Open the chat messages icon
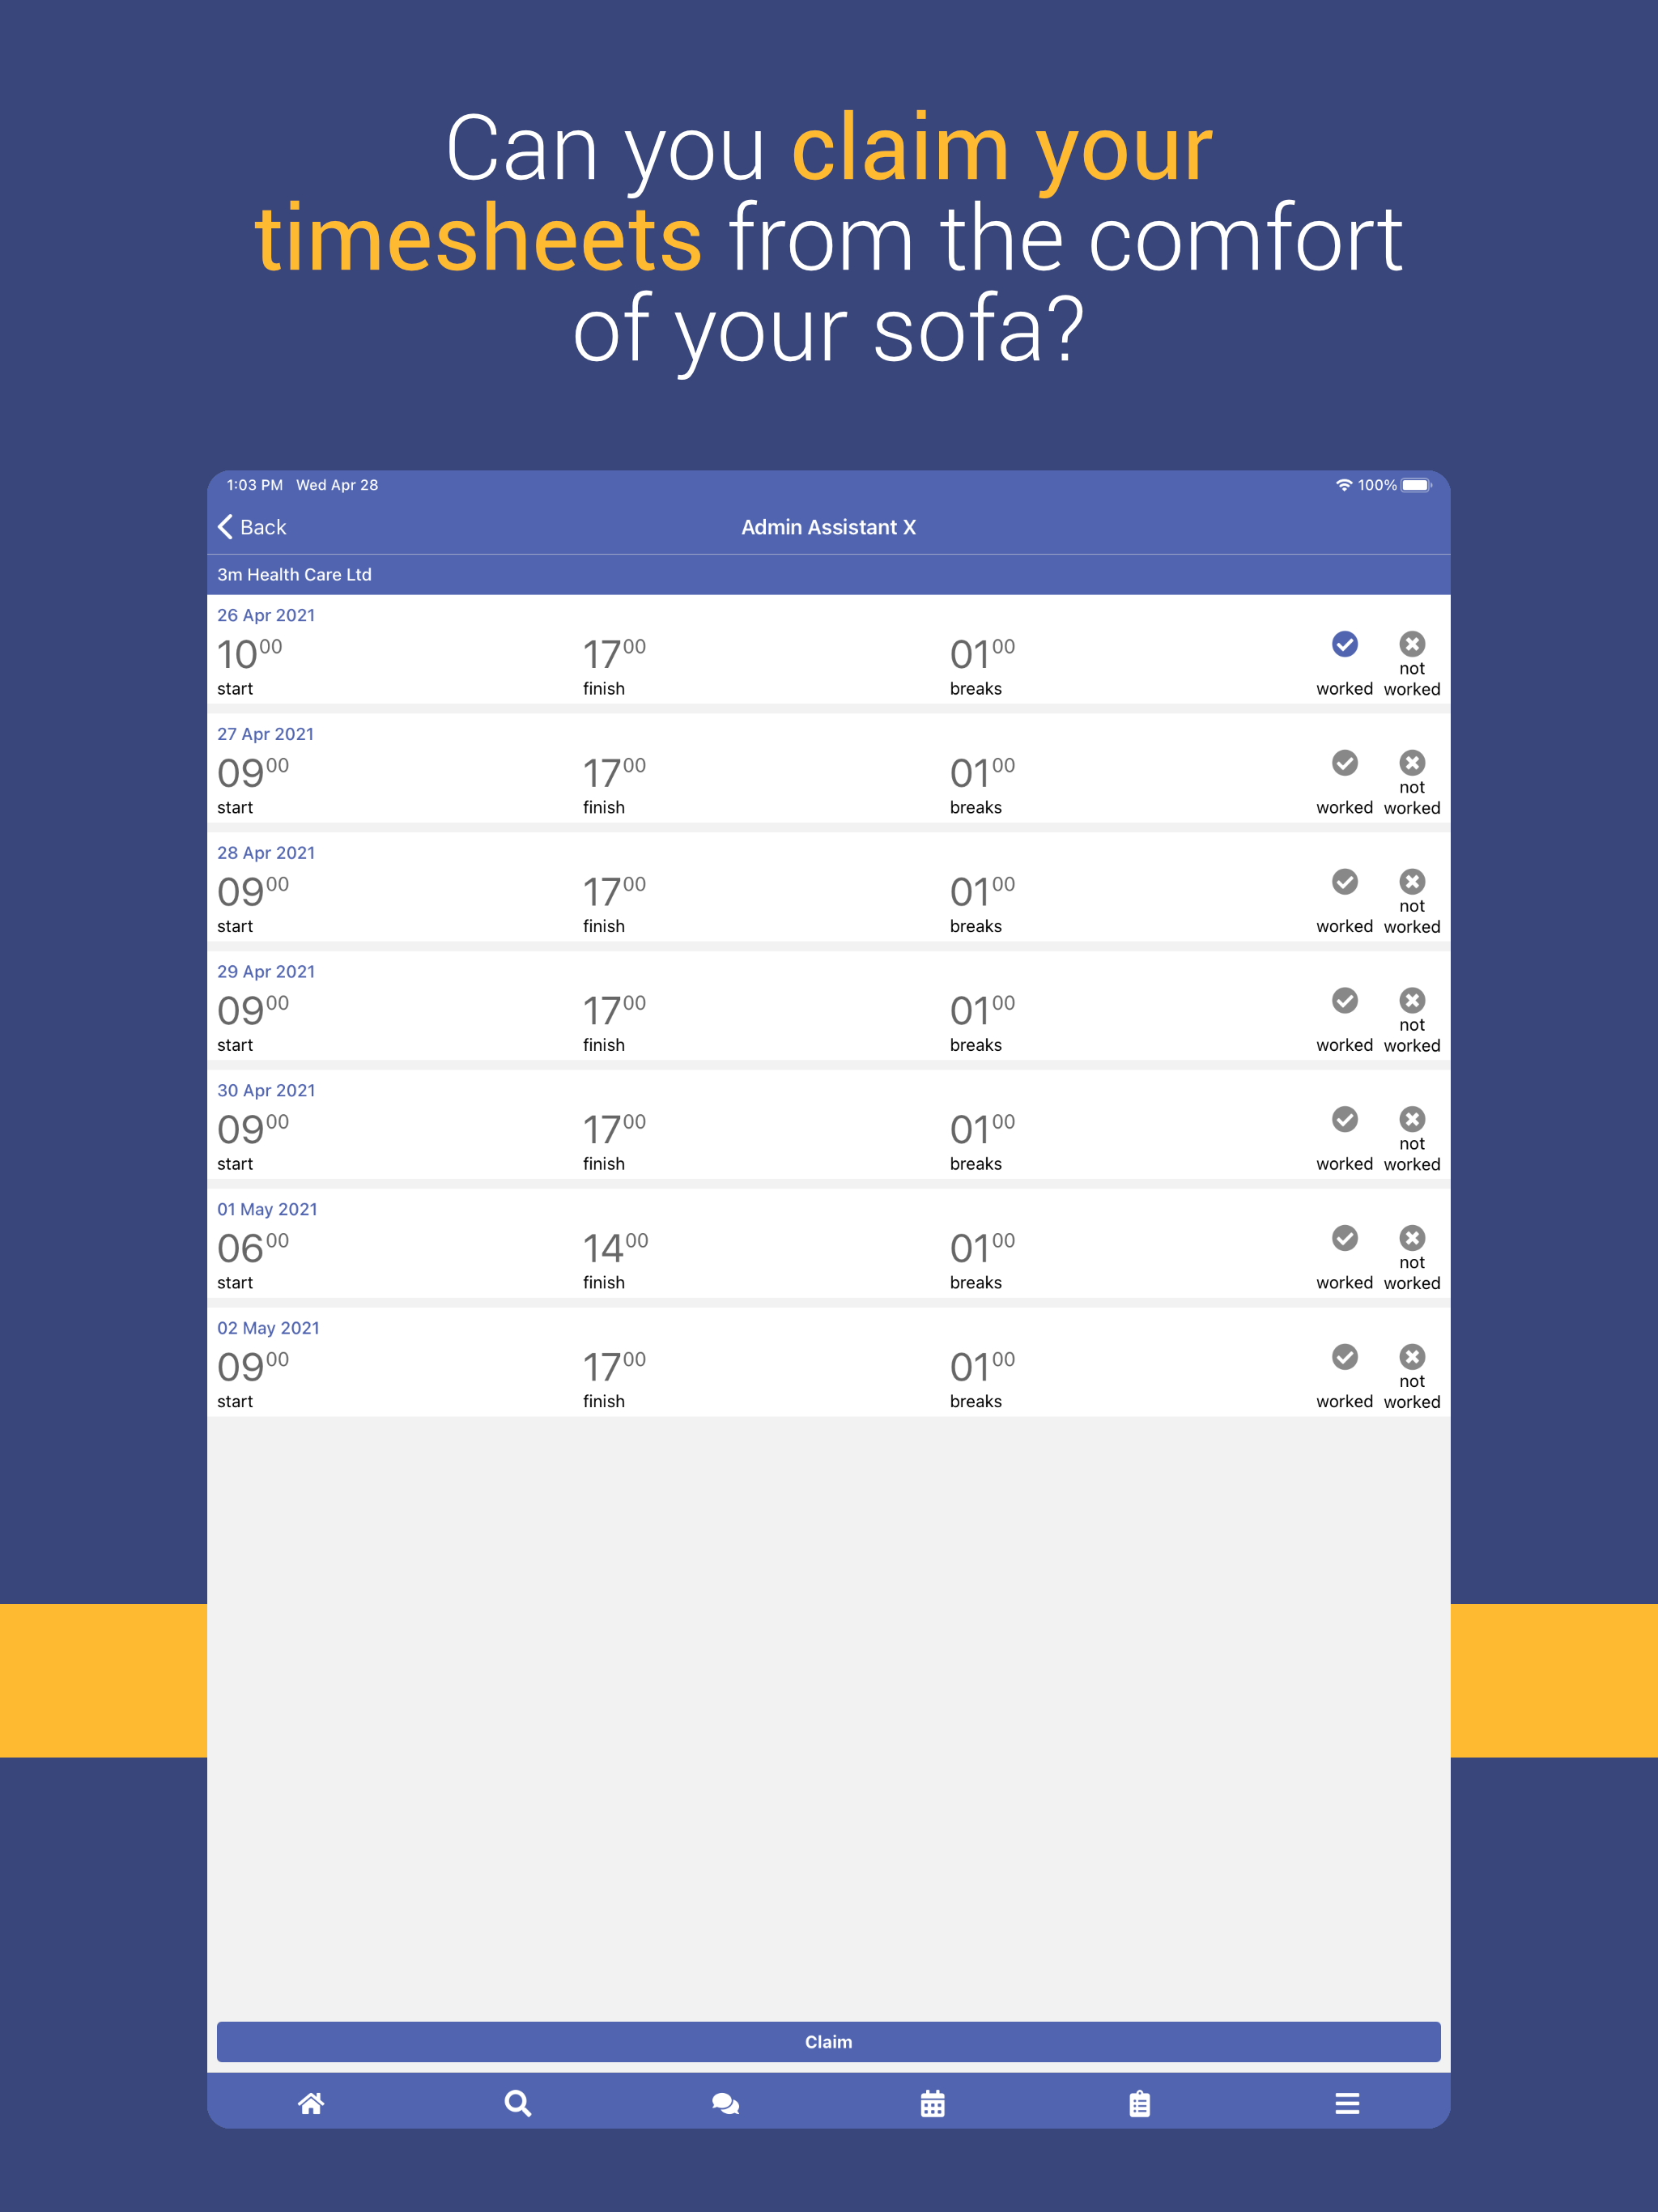The image size is (1658, 2212). click(725, 2103)
